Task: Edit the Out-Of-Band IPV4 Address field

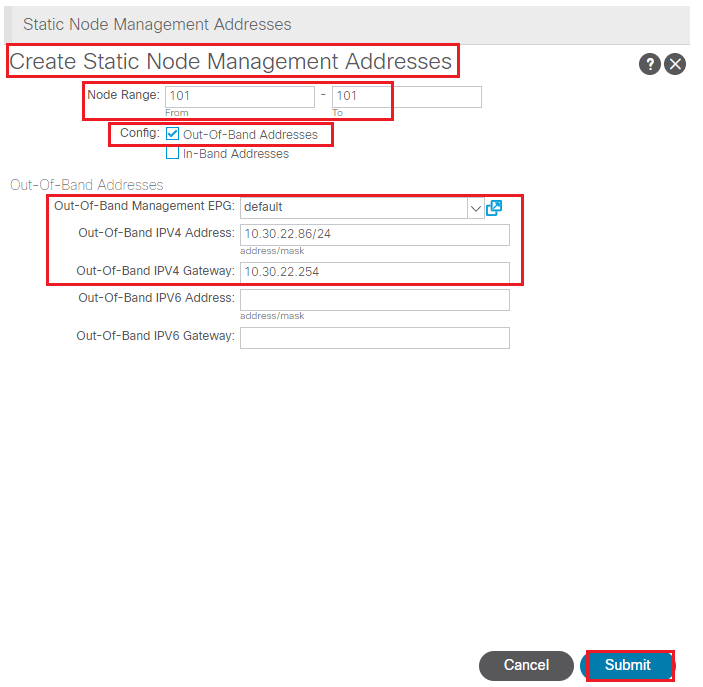Action: (x=375, y=235)
